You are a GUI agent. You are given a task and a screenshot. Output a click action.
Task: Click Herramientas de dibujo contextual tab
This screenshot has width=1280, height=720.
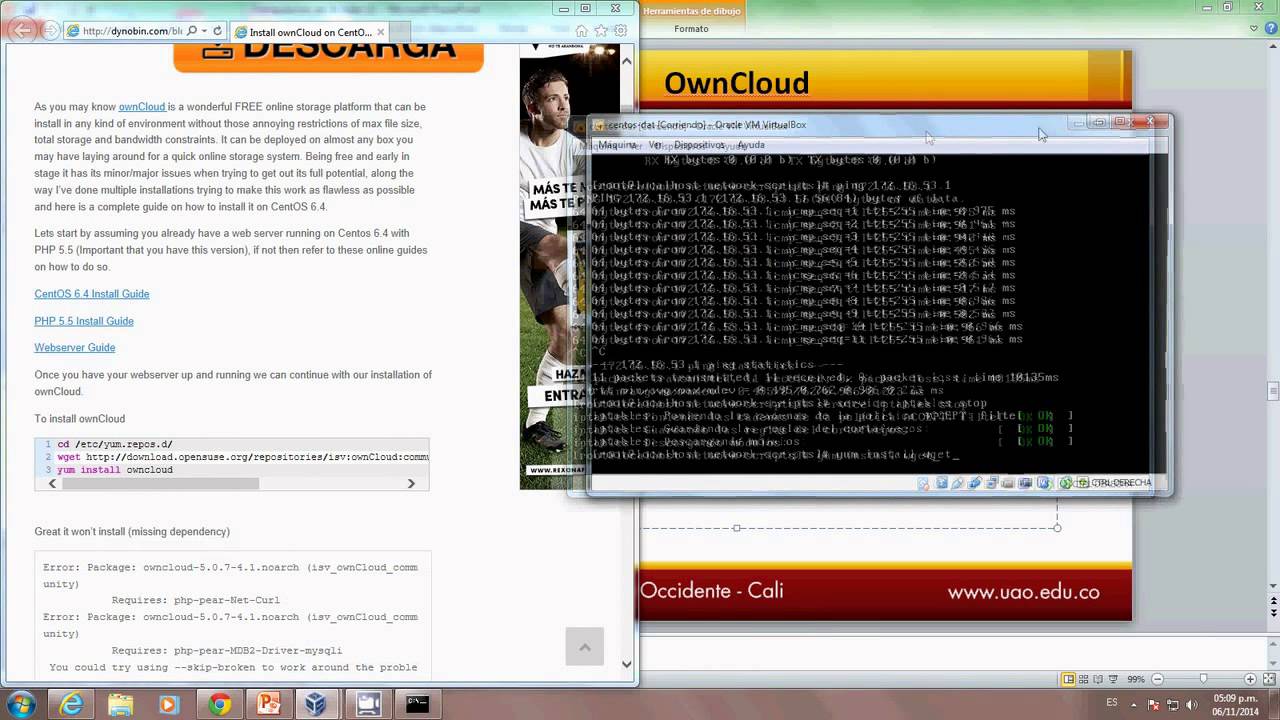click(x=692, y=11)
